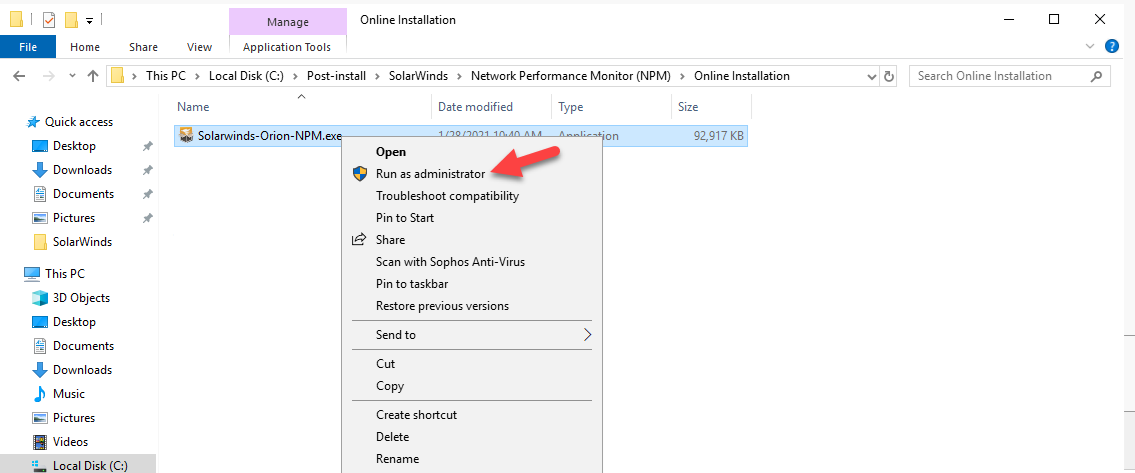
Task: Click the Refresh icon beside address bar
Action: (x=889, y=75)
